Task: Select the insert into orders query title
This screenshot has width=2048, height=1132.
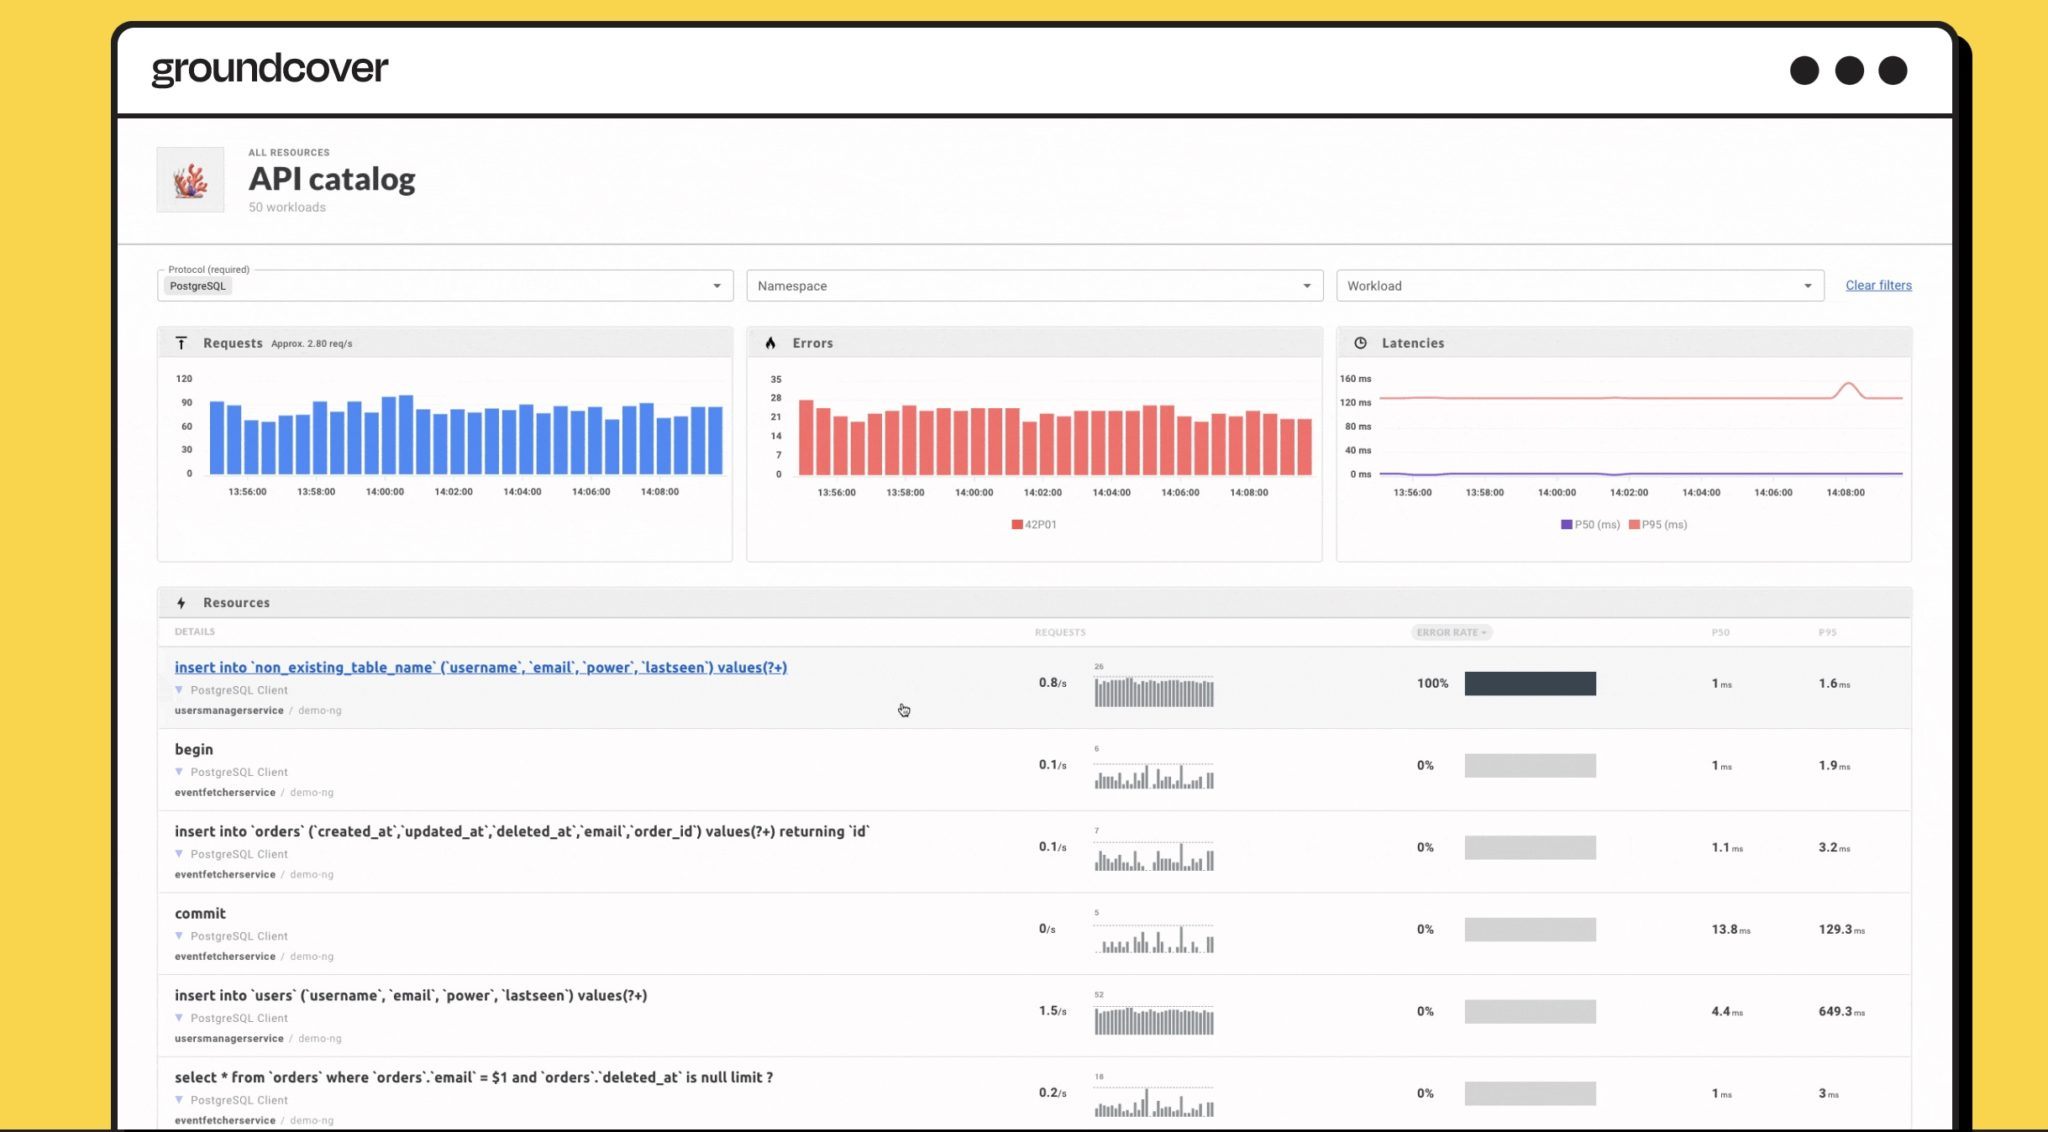Action: coord(522,831)
